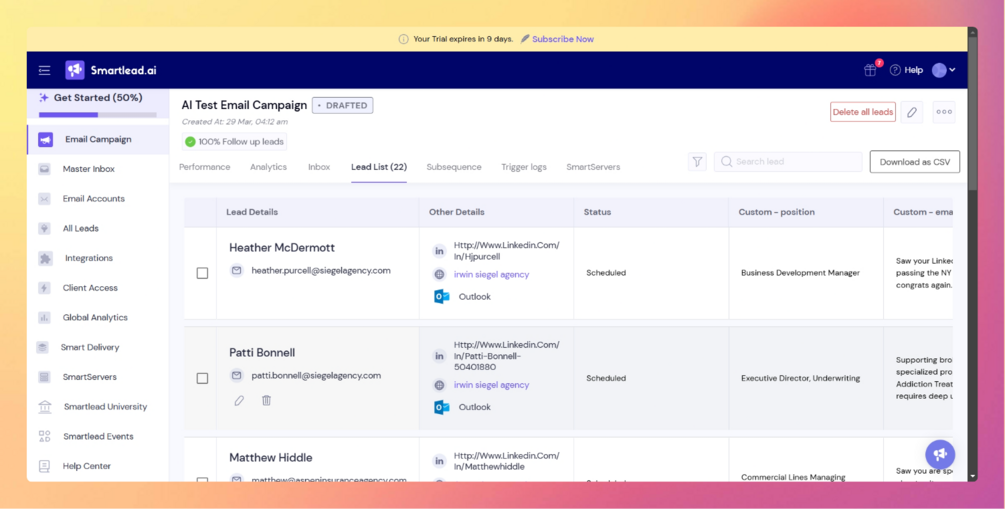The image size is (1005, 509).
Task: Click the Email Accounts sidebar icon
Action: 44,199
